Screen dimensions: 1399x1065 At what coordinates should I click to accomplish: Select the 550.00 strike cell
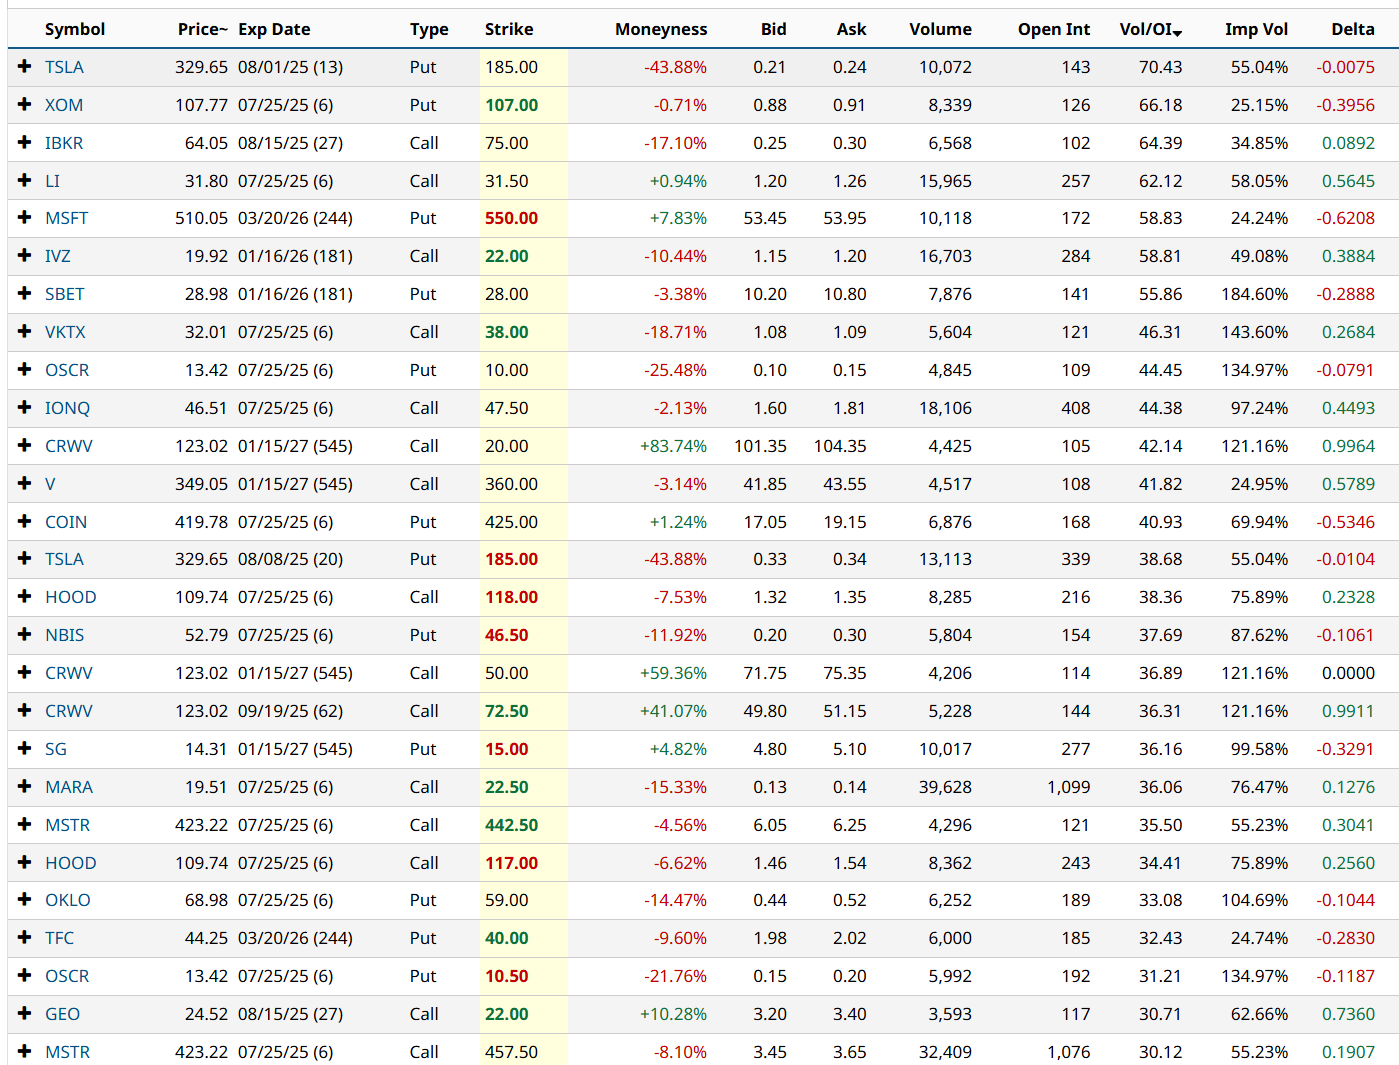pos(511,218)
